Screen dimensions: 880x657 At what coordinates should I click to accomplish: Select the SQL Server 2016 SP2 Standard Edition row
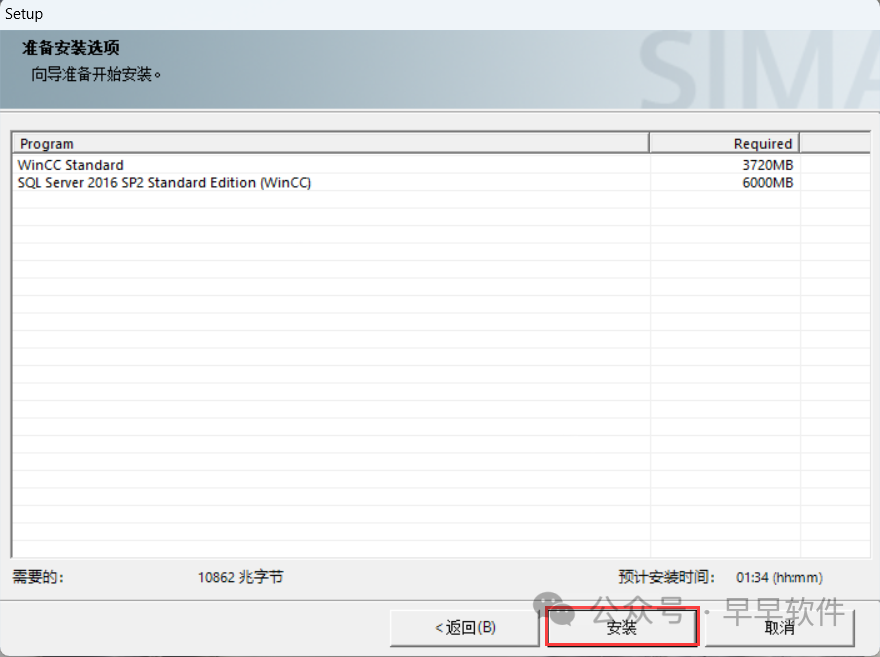(x=164, y=182)
